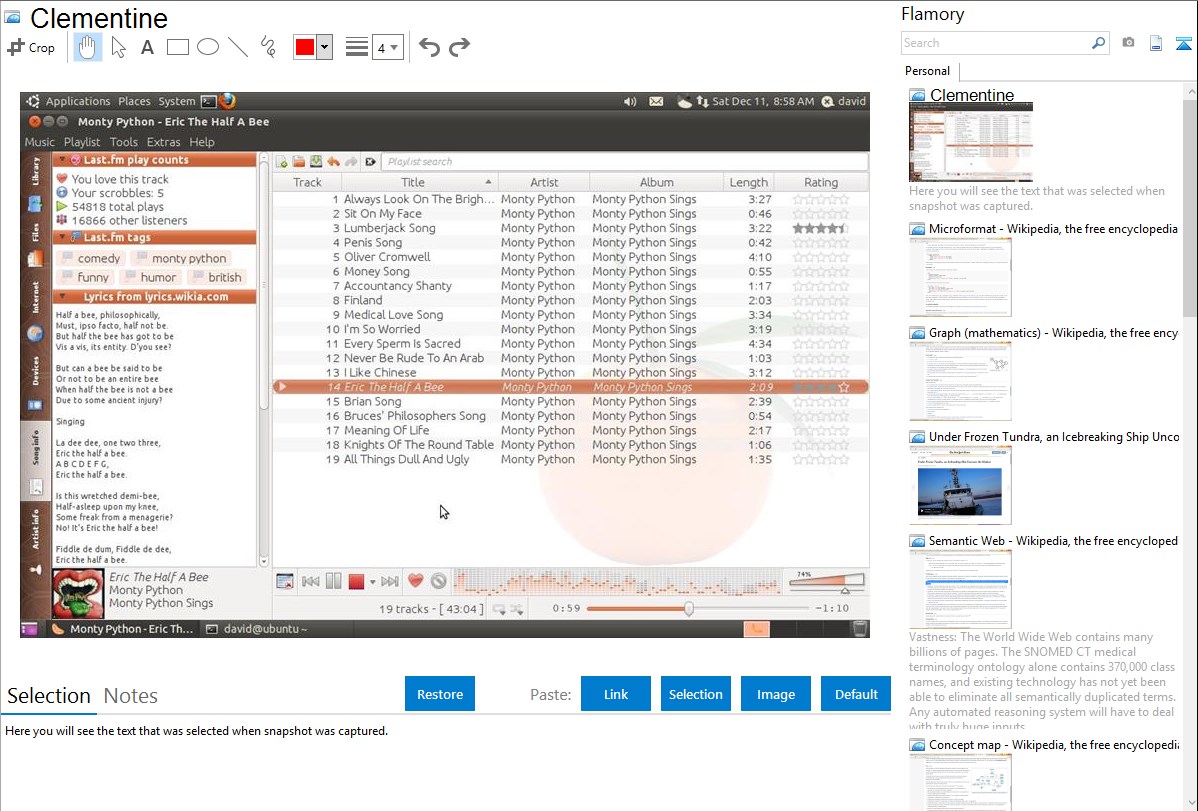Love the track with the heart button
This screenshot has width=1198, height=811.
tap(416, 581)
